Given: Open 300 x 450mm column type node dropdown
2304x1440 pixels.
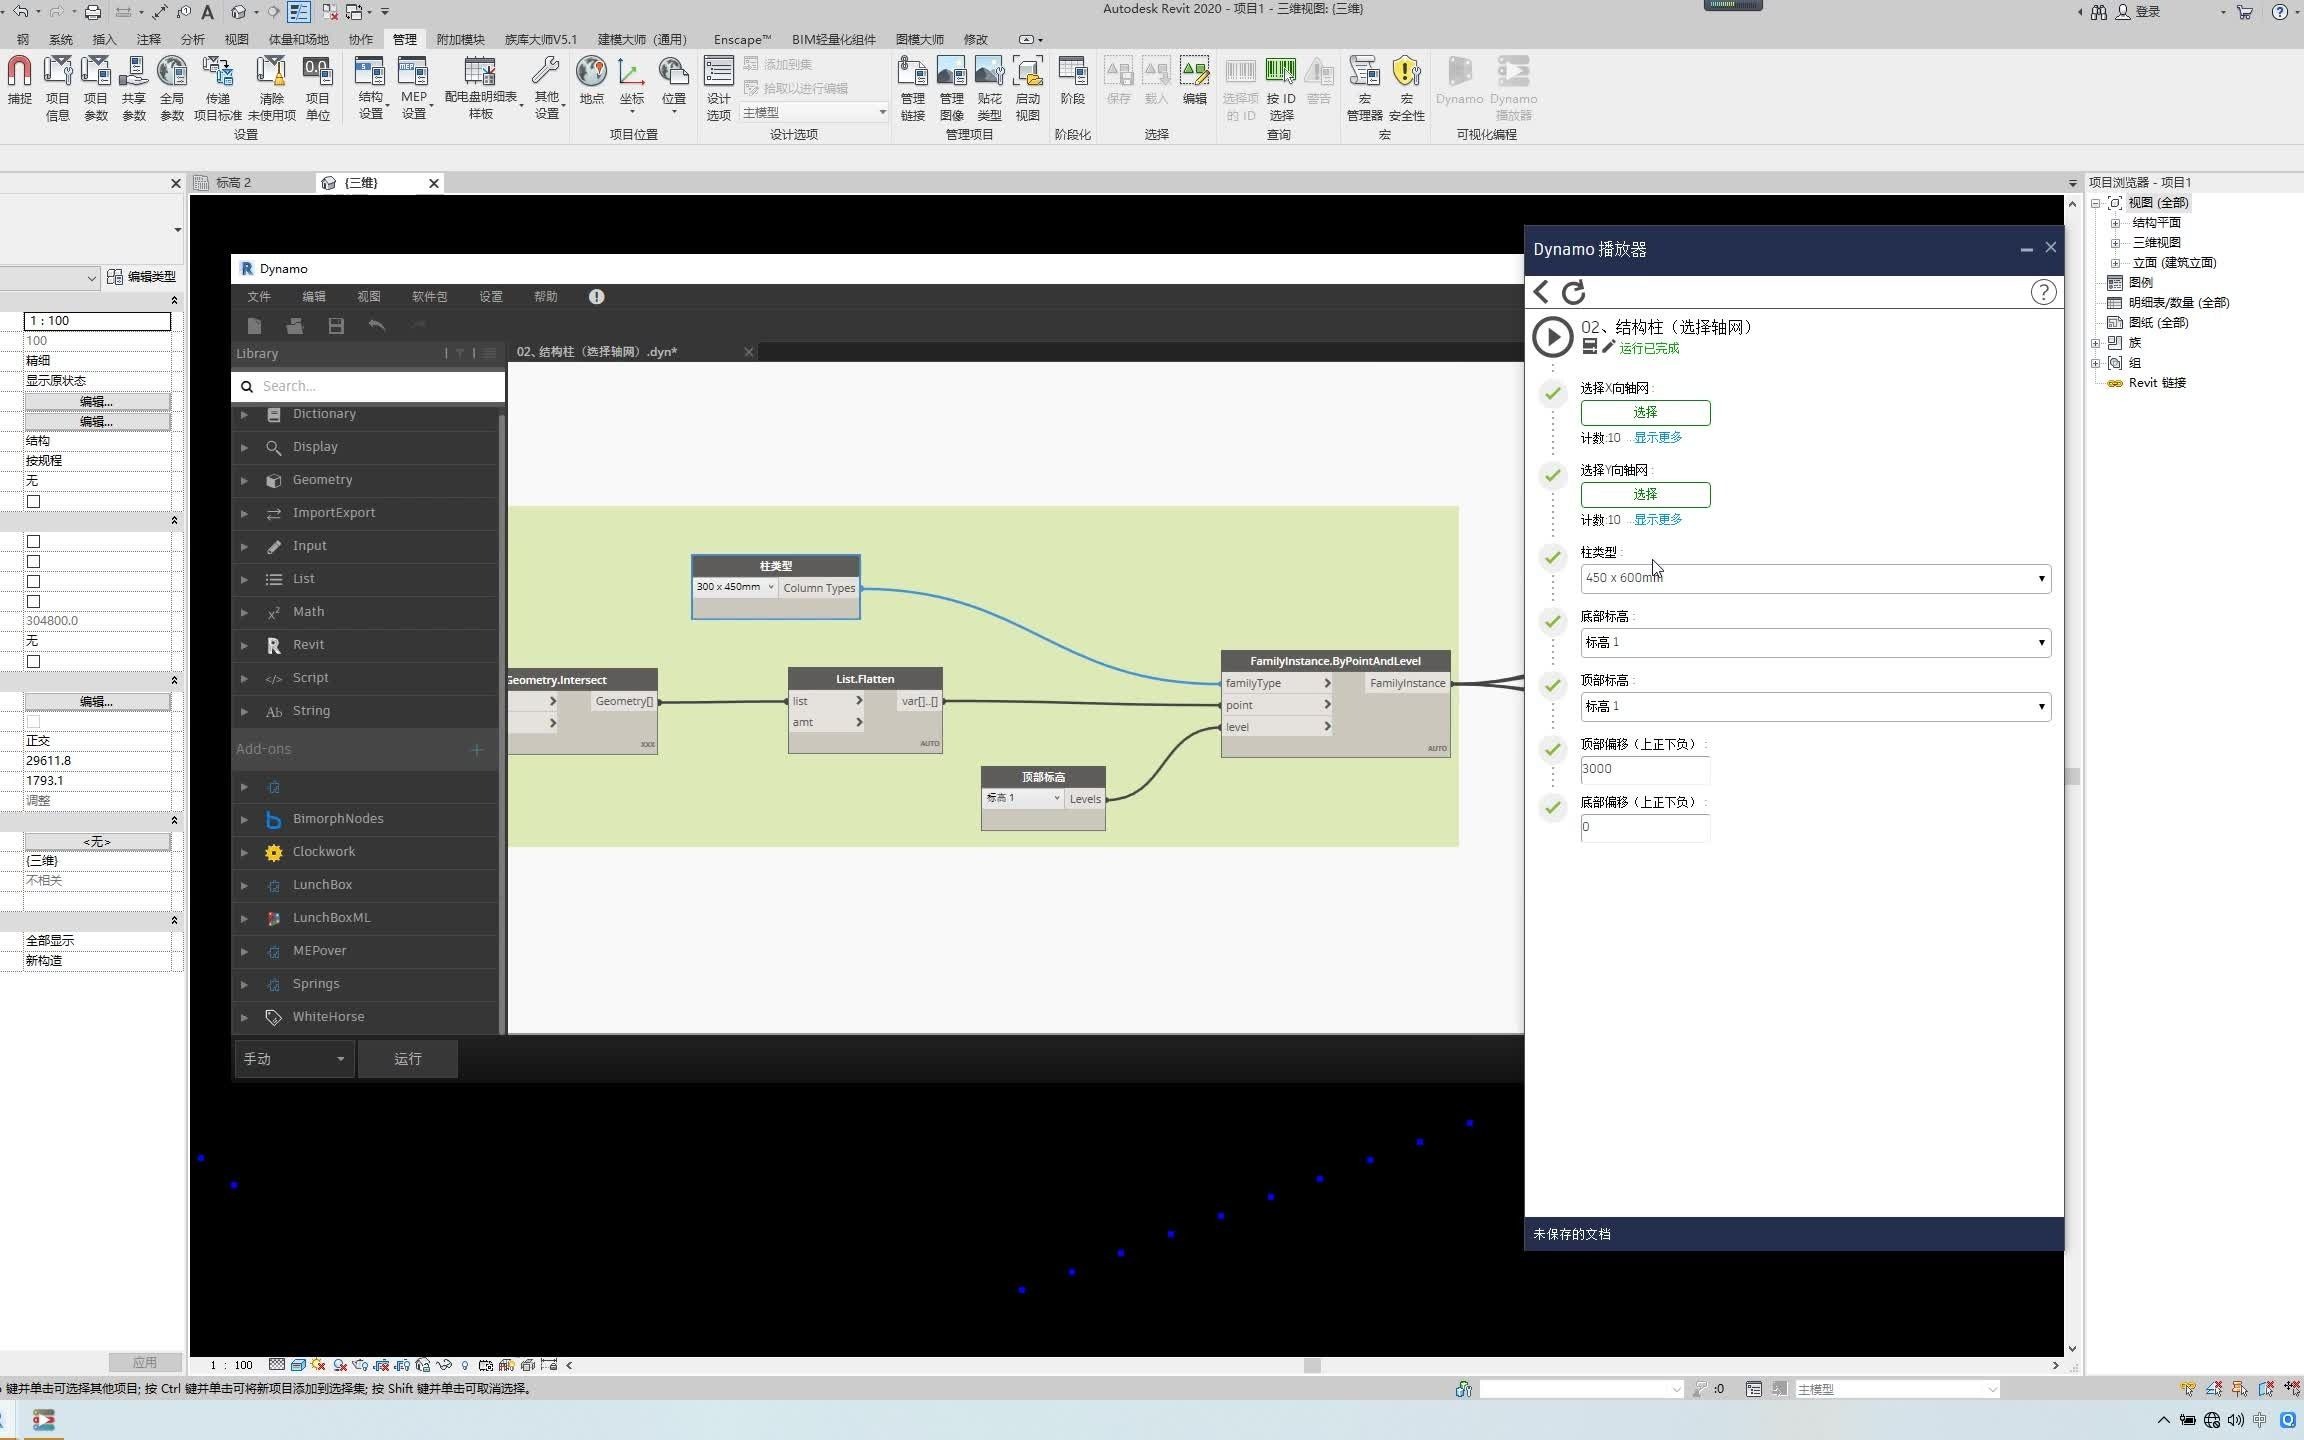Looking at the screenshot, I should 735,587.
